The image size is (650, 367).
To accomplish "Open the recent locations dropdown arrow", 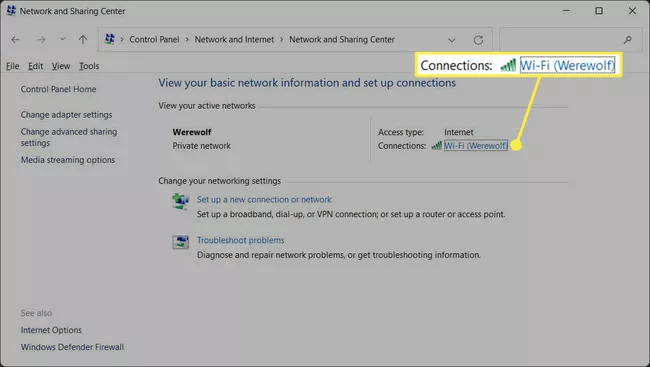I will pos(63,39).
